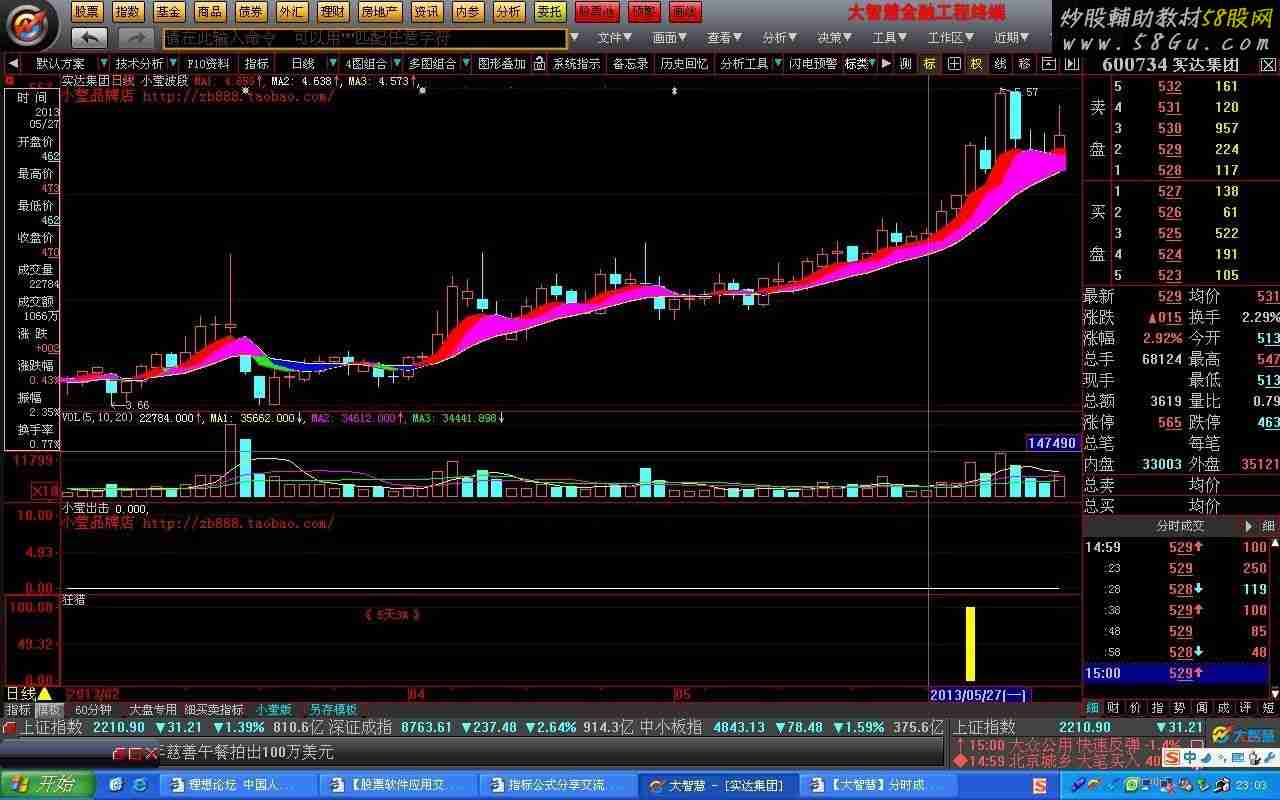Screen dimensions: 1280x800
Task: Select the 财 tab in right panel
Action: click(1113, 707)
